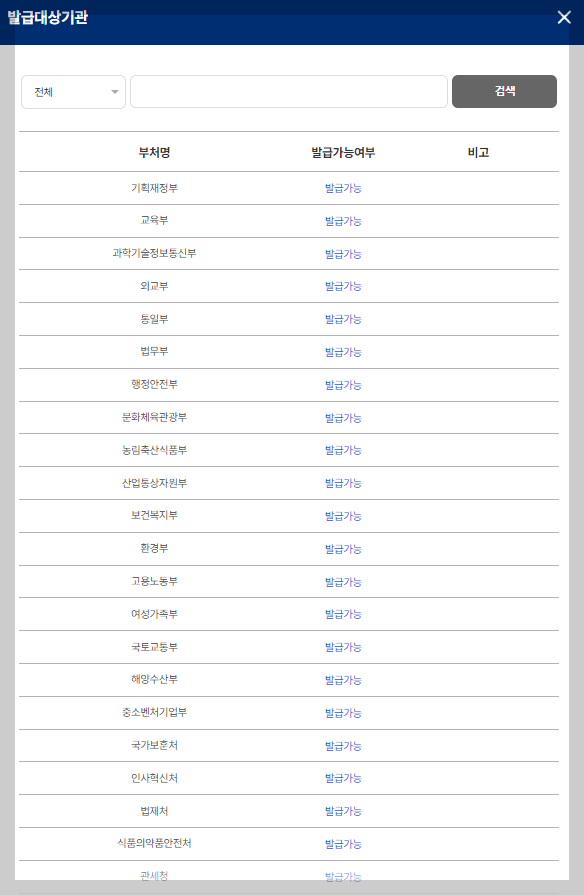The height and width of the screenshot is (895, 584).
Task: Click 발급가능 for 농림축산식품부
Action: [342, 450]
